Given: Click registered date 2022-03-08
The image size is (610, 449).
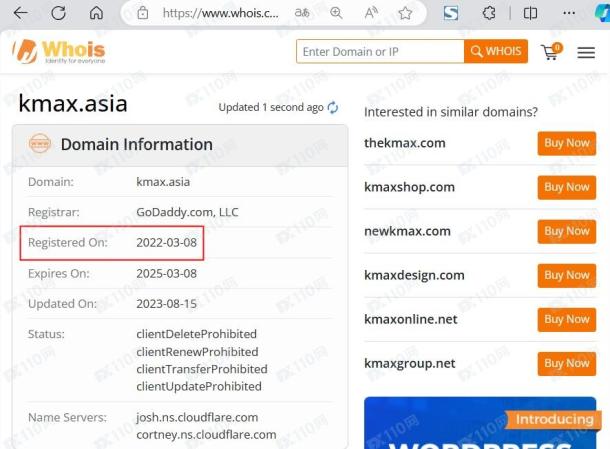Looking at the screenshot, I should click(167, 242).
